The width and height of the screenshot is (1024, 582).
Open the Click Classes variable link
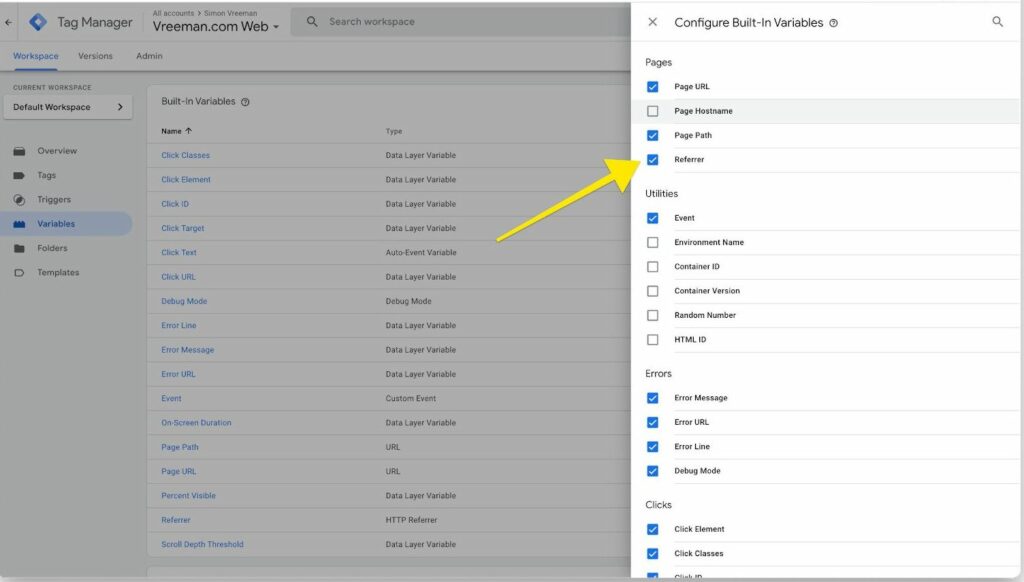pyautogui.click(x=185, y=155)
